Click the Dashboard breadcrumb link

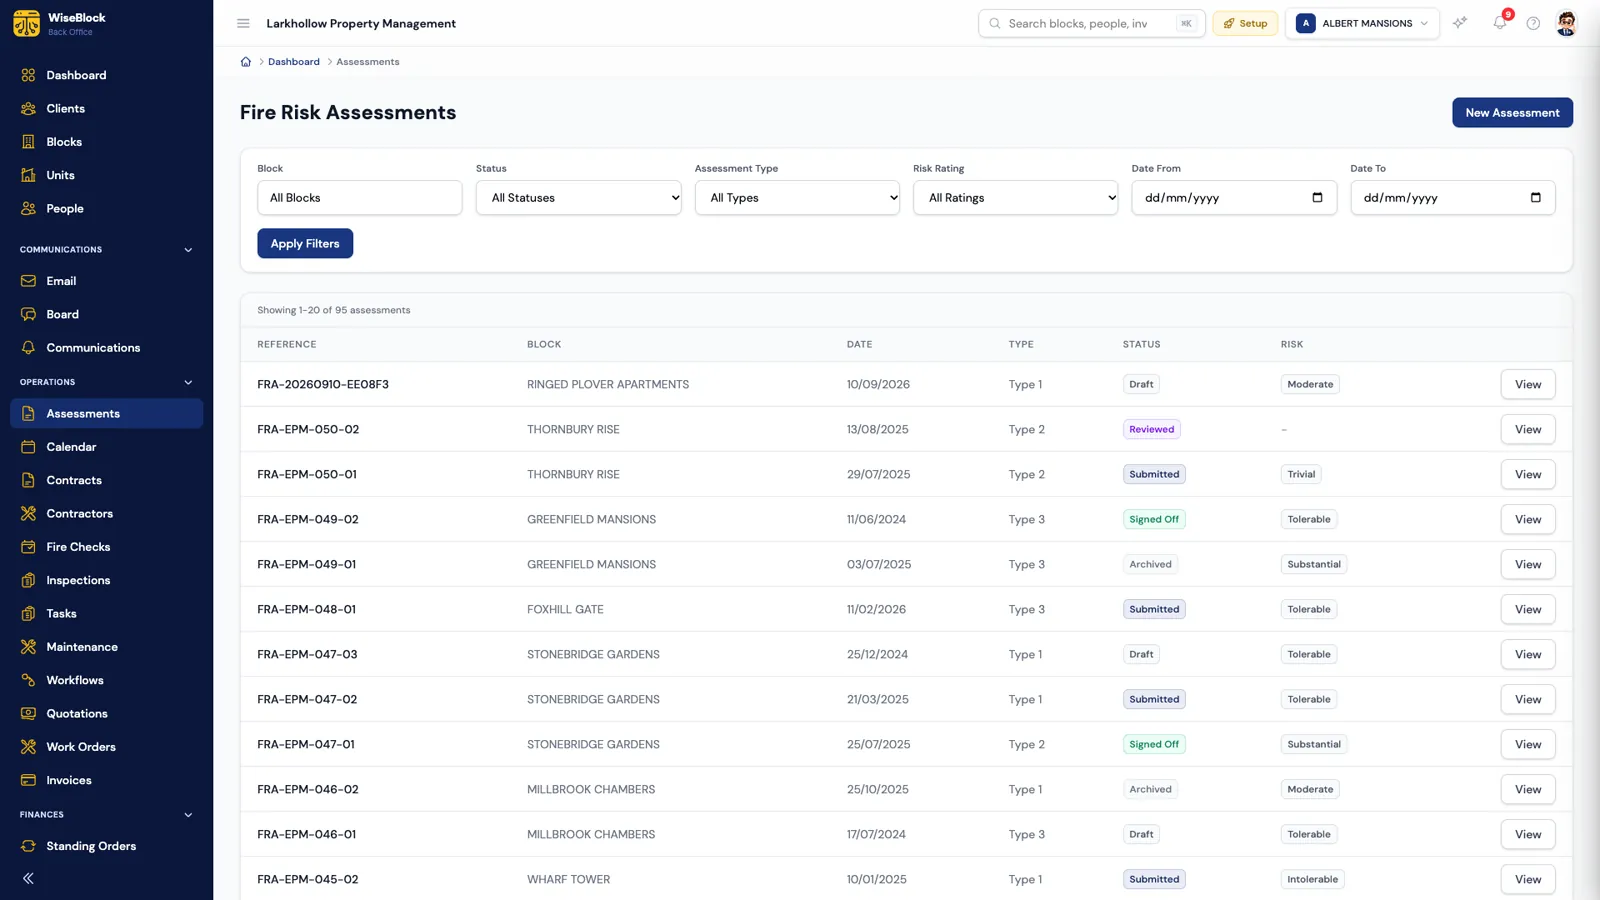294,62
